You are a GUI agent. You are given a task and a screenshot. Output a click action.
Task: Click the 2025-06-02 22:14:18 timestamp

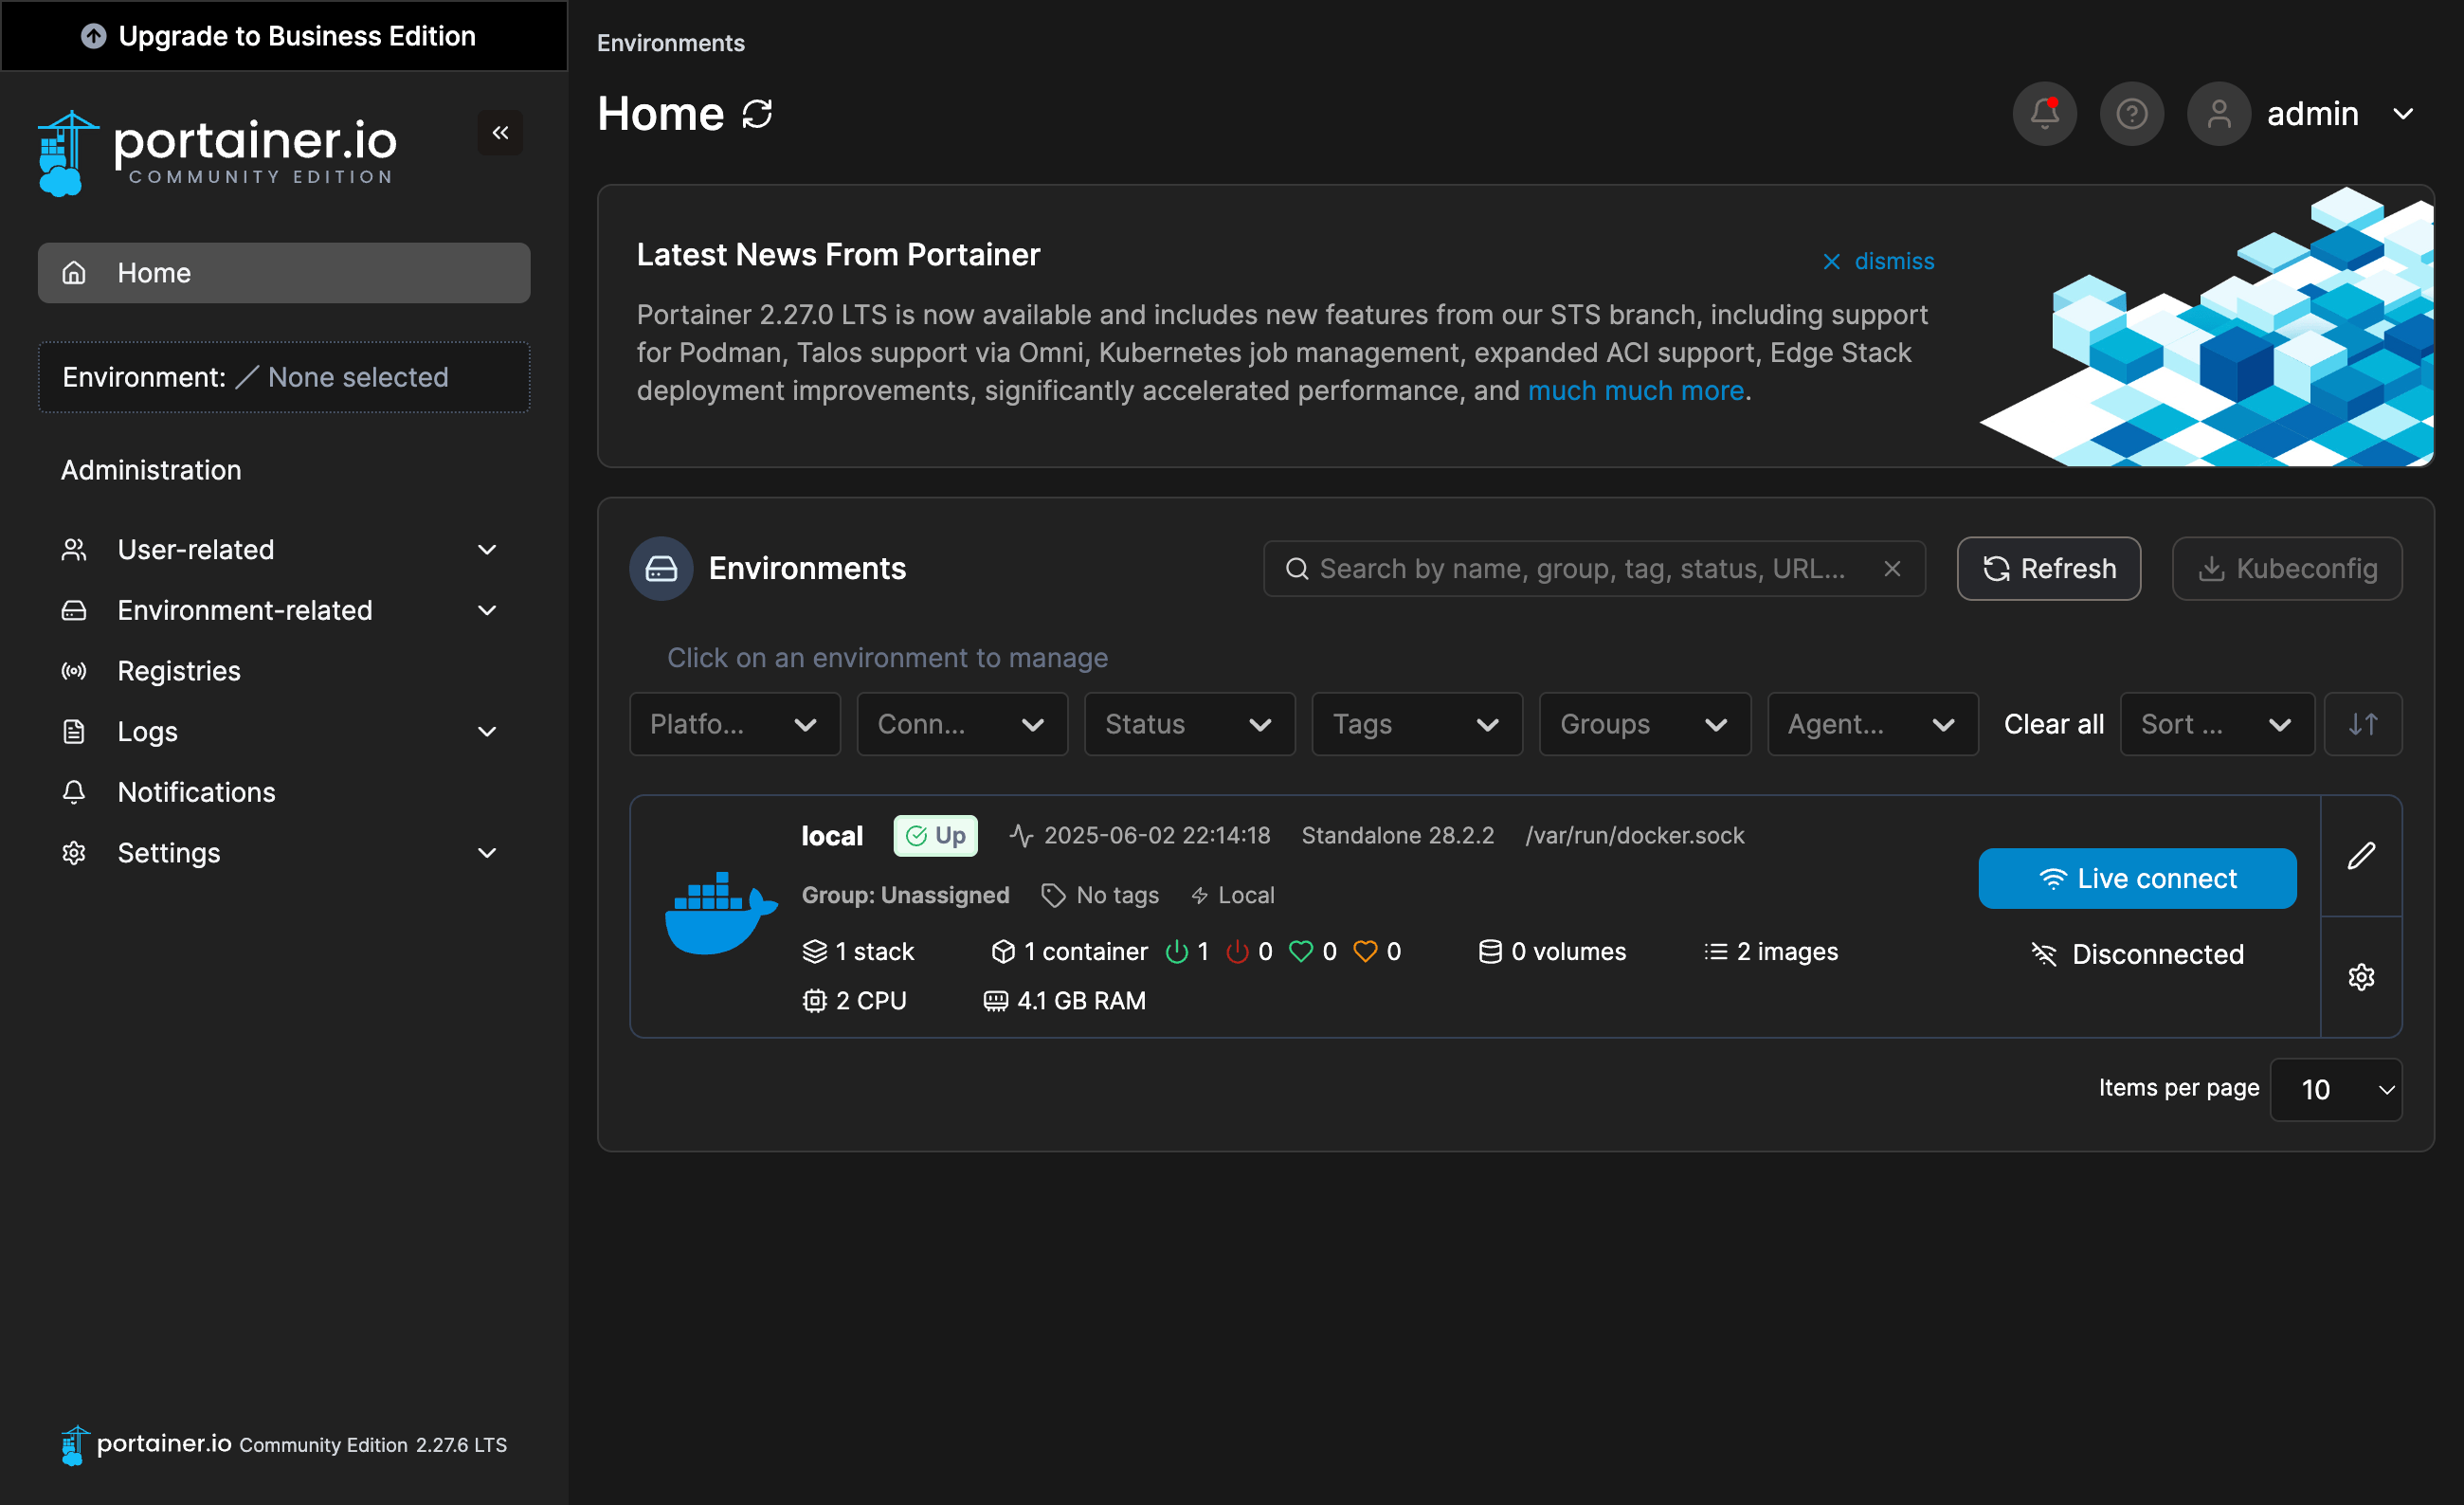(1157, 835)
